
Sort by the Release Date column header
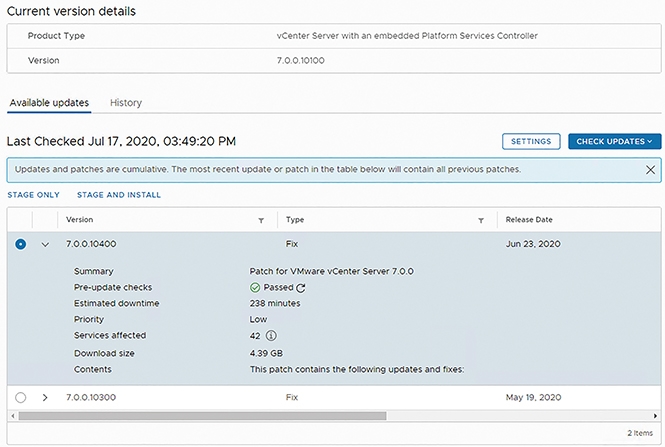click(x=529, y=220)
